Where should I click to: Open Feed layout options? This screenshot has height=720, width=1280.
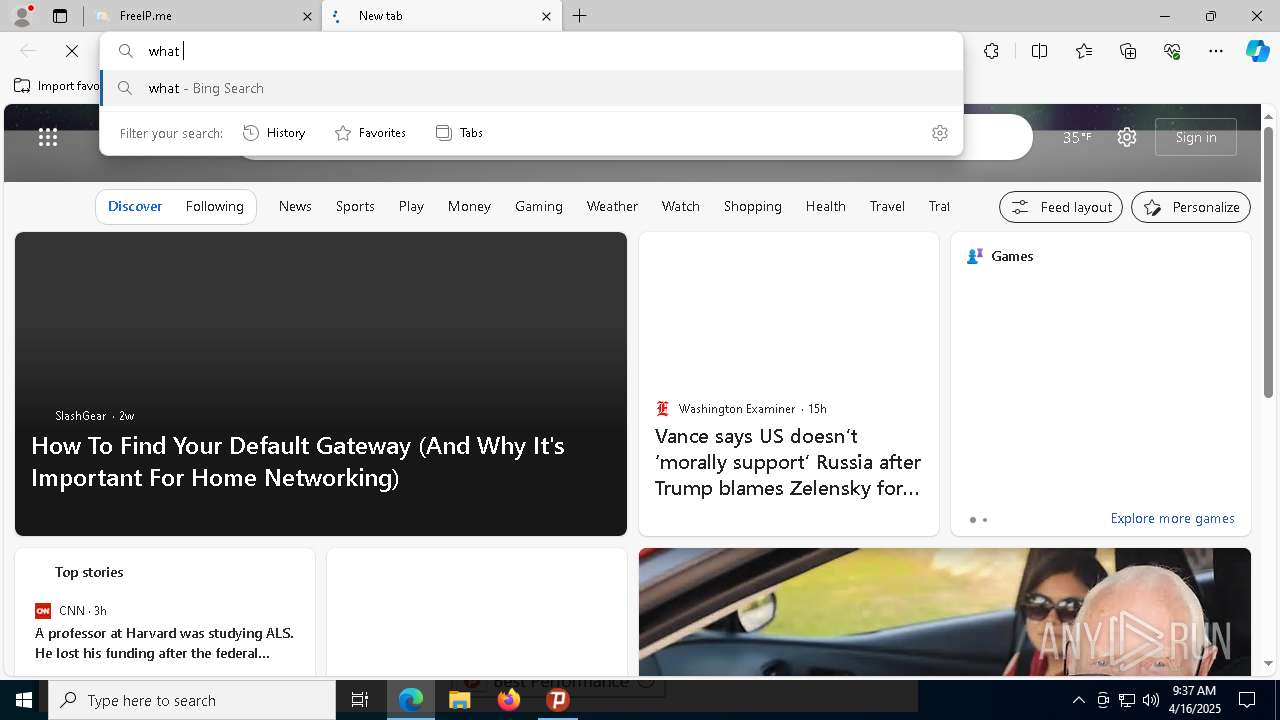pyautogui.click(x=1061, y=207)
